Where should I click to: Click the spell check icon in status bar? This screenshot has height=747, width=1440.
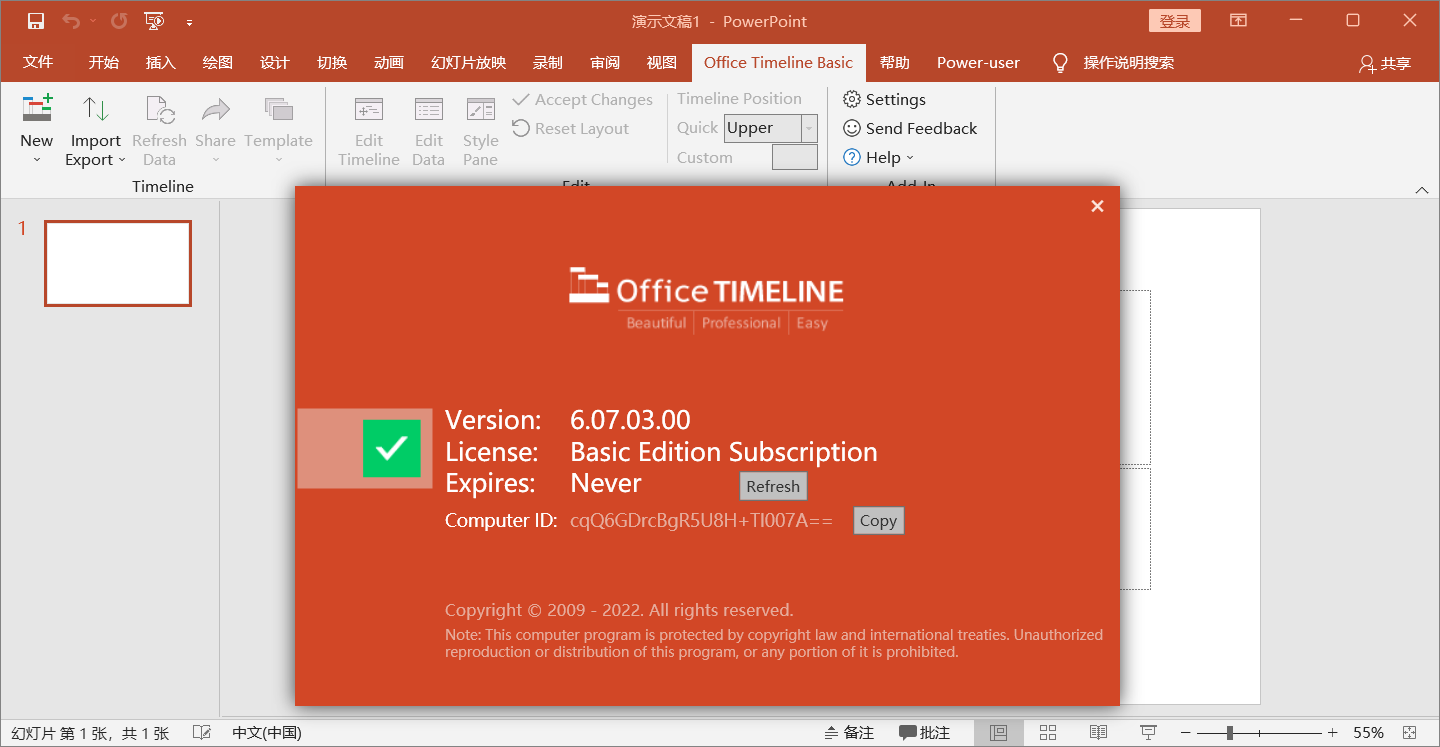pos(201,733)
